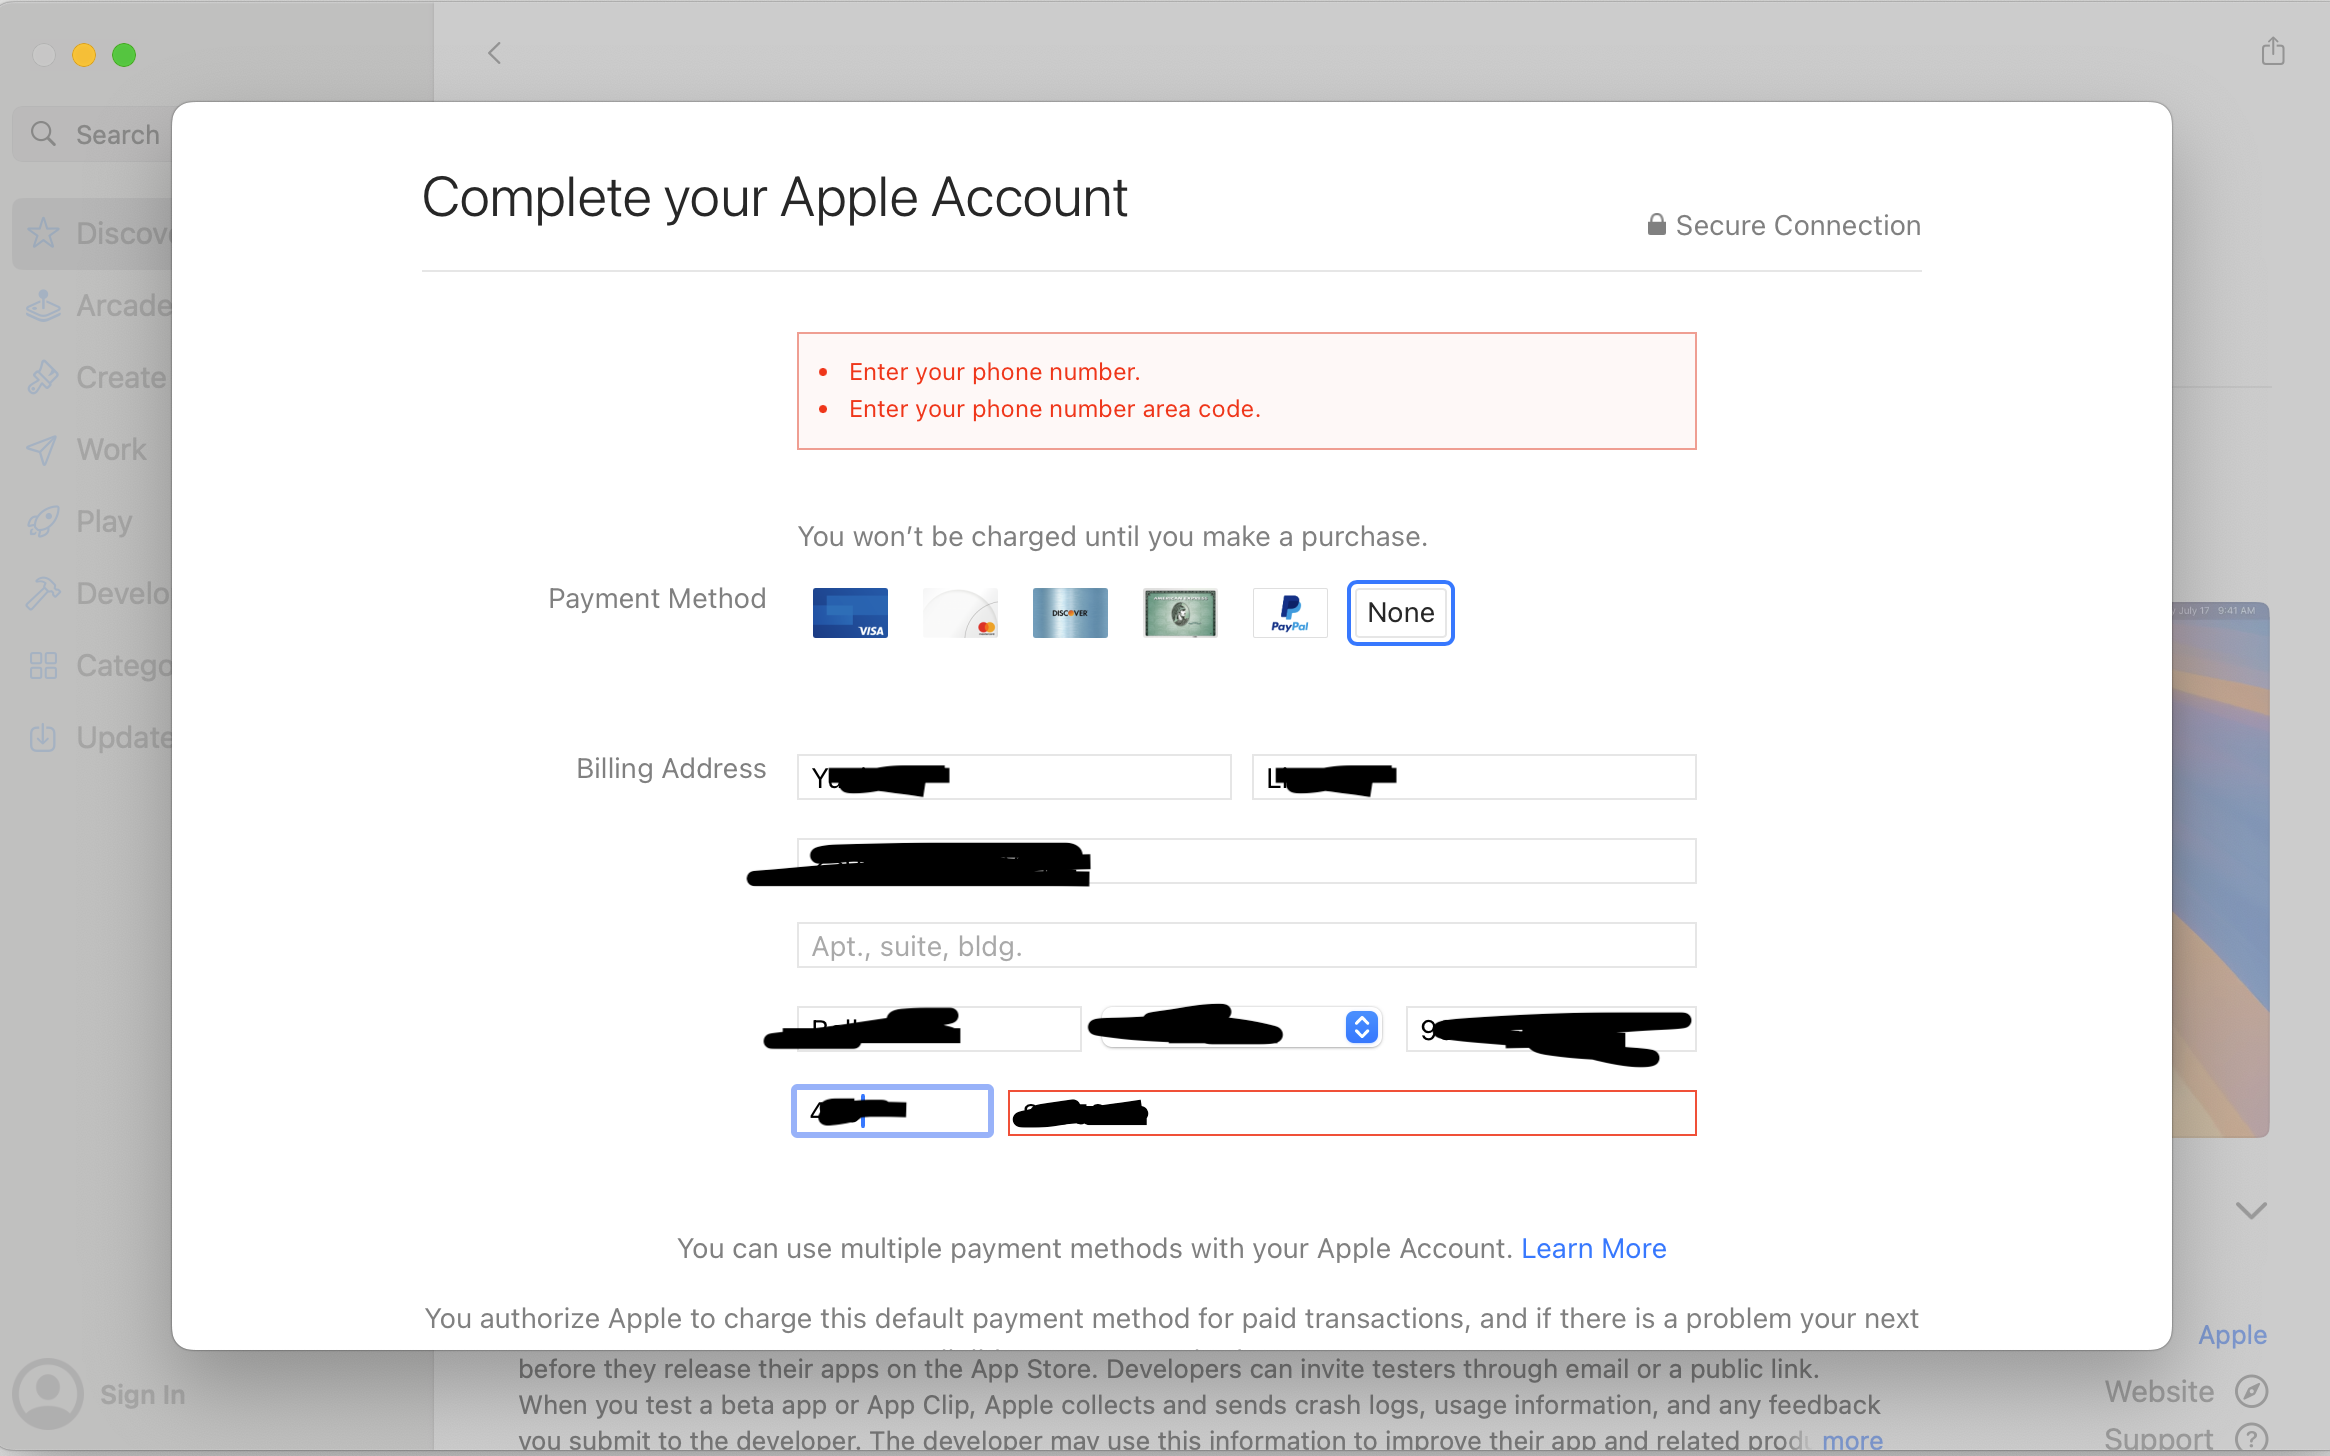The height and width of the screenshot is (1456, 2330).
Task: Go back with the left chevron arrow
Action: tap(494, 53)
